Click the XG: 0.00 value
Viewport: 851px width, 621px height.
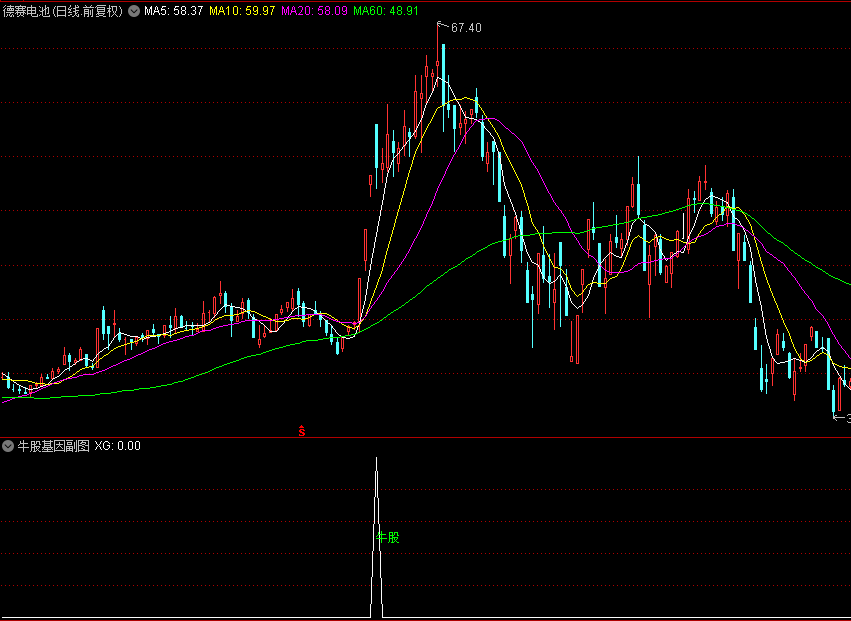coord(118,446)
